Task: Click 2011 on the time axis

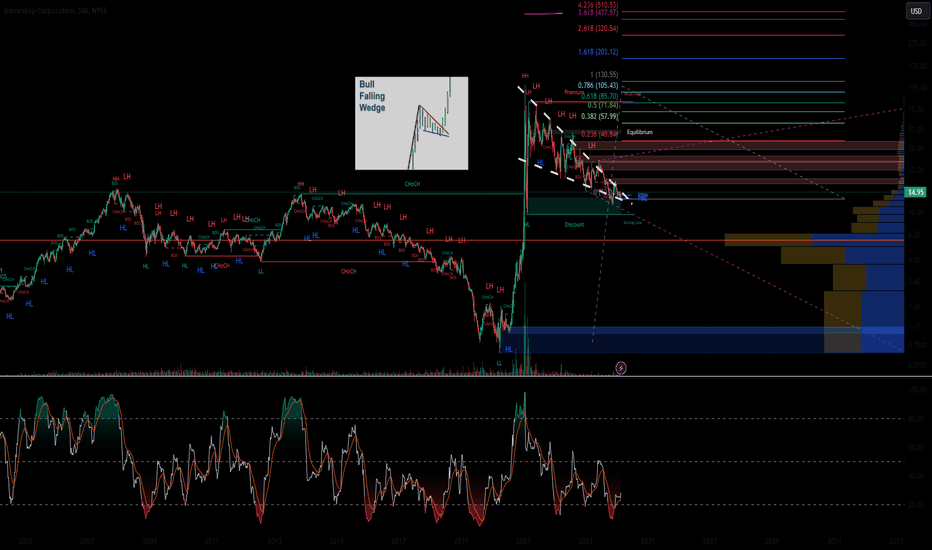Action: (x=212, y=541)
